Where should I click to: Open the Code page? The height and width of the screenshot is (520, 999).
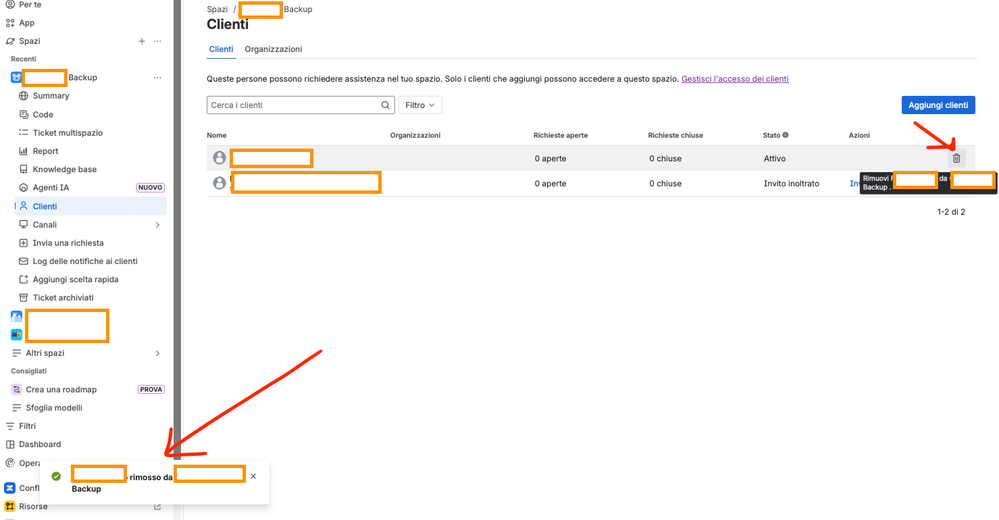43,115
